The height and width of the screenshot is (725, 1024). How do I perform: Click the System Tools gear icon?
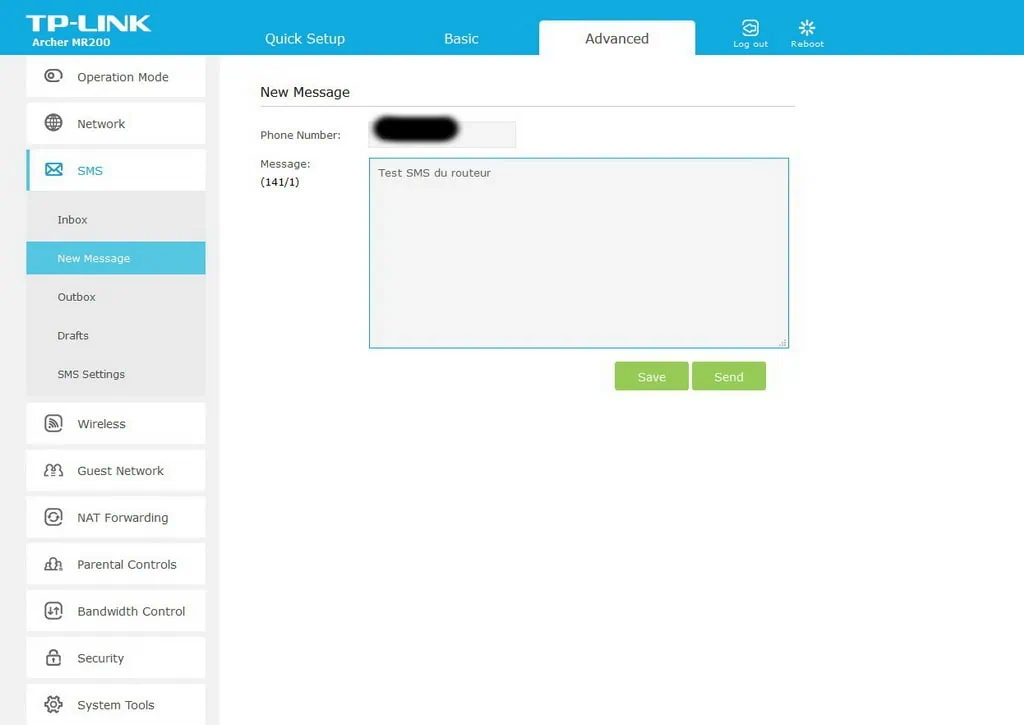click(x=54, y=704)
